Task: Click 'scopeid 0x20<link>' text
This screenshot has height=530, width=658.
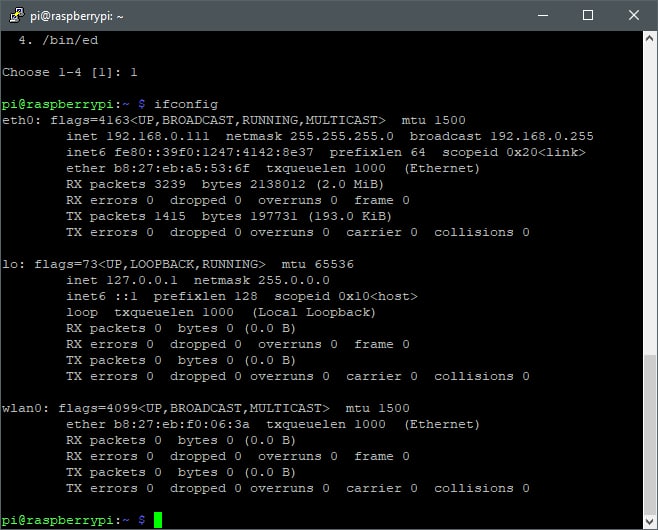Action: click(514, 152)
